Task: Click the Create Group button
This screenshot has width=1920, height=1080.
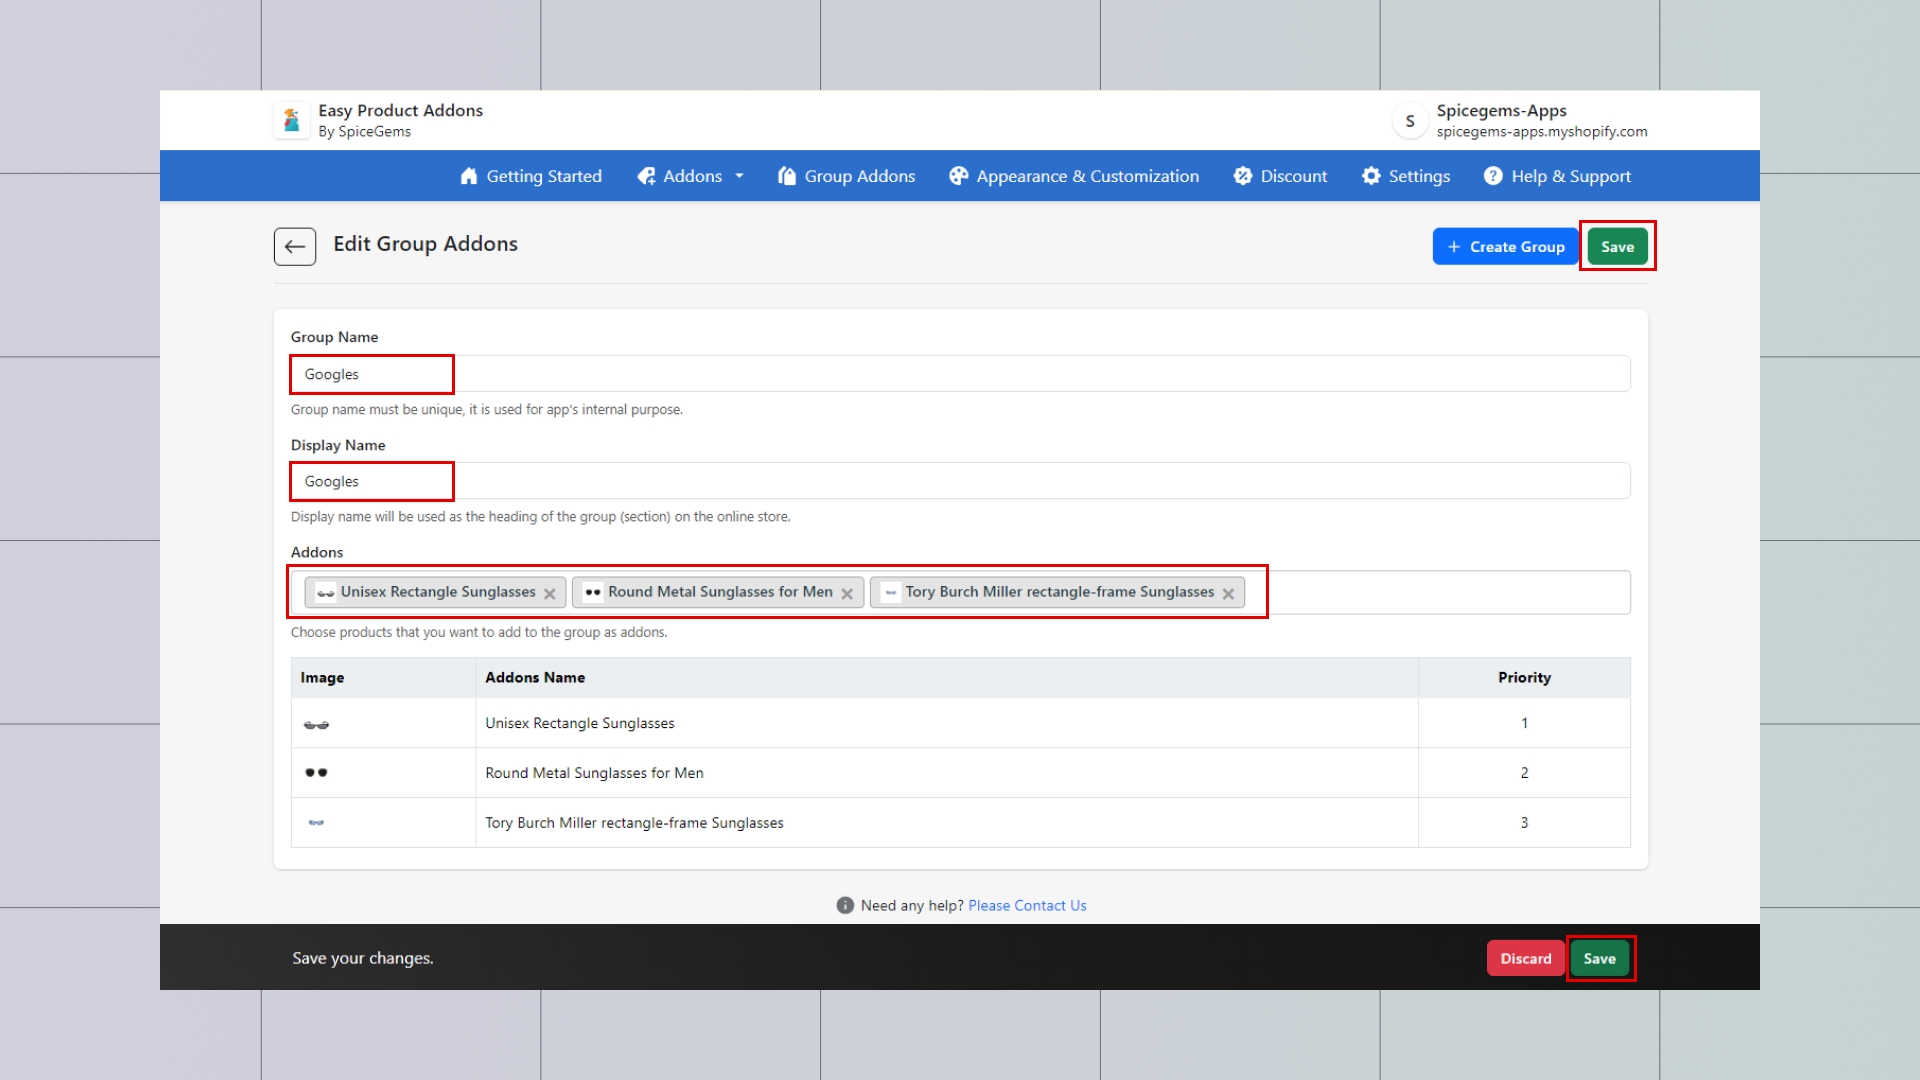Action: 1505,247
